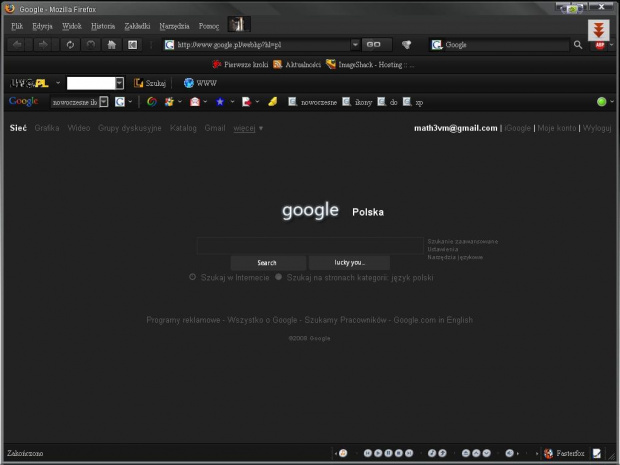Open the Aktualności feed bookmark

(297, 64)
